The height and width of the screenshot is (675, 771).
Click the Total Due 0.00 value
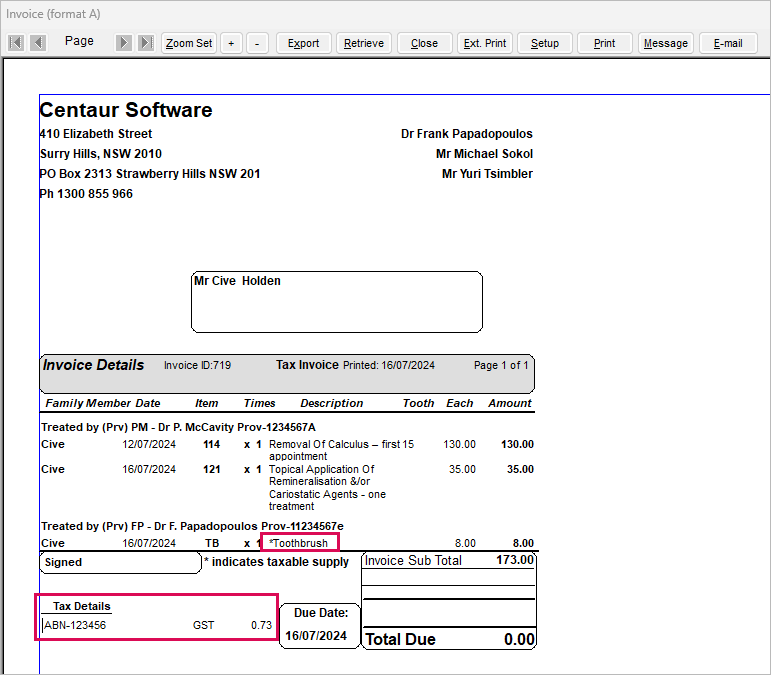(x=519, y=640)
